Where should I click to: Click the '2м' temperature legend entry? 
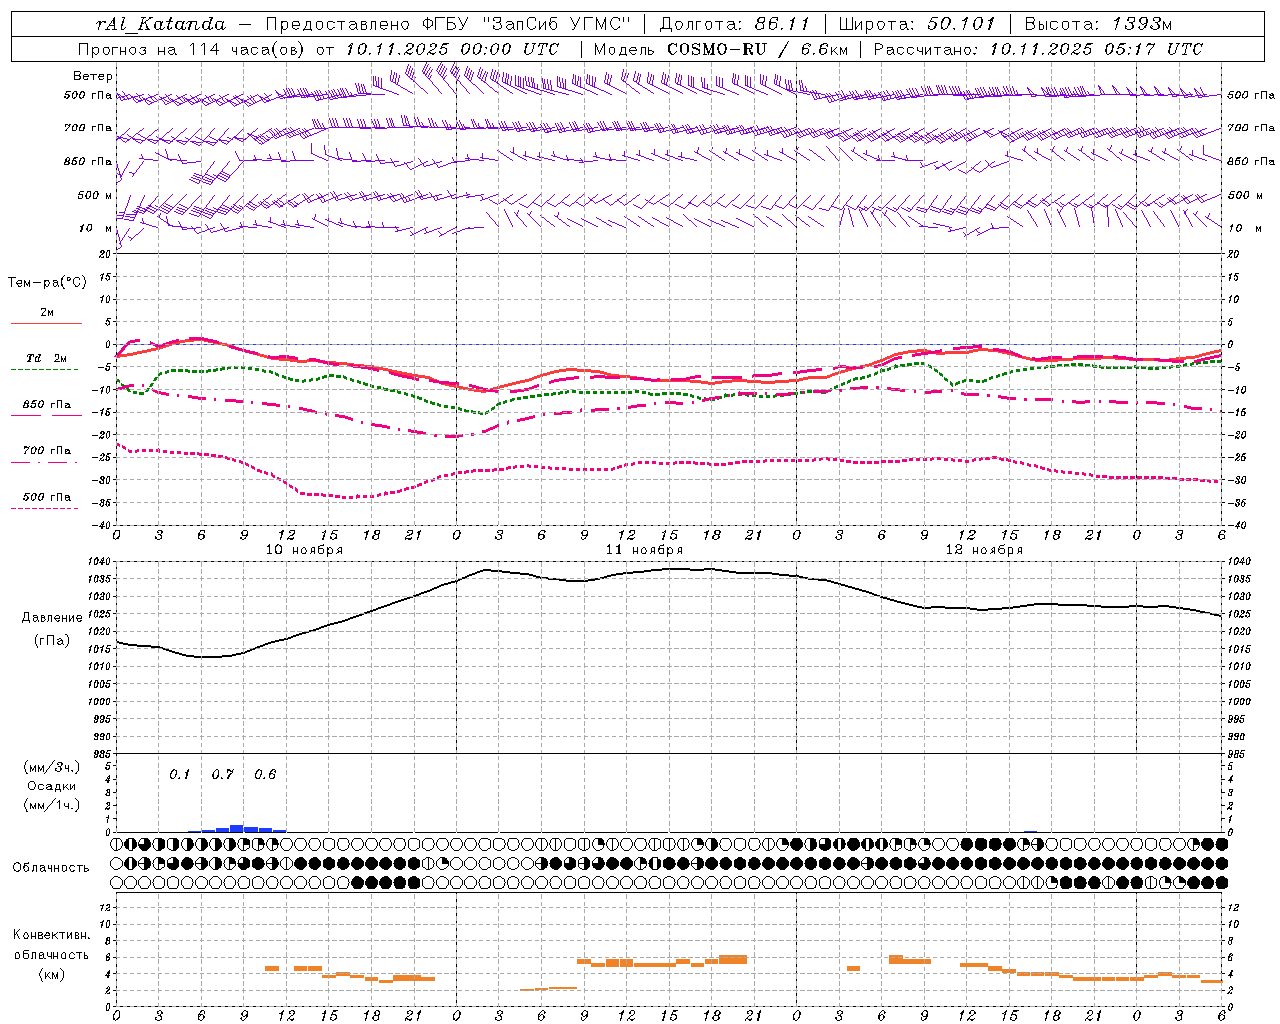pos(47,313)
